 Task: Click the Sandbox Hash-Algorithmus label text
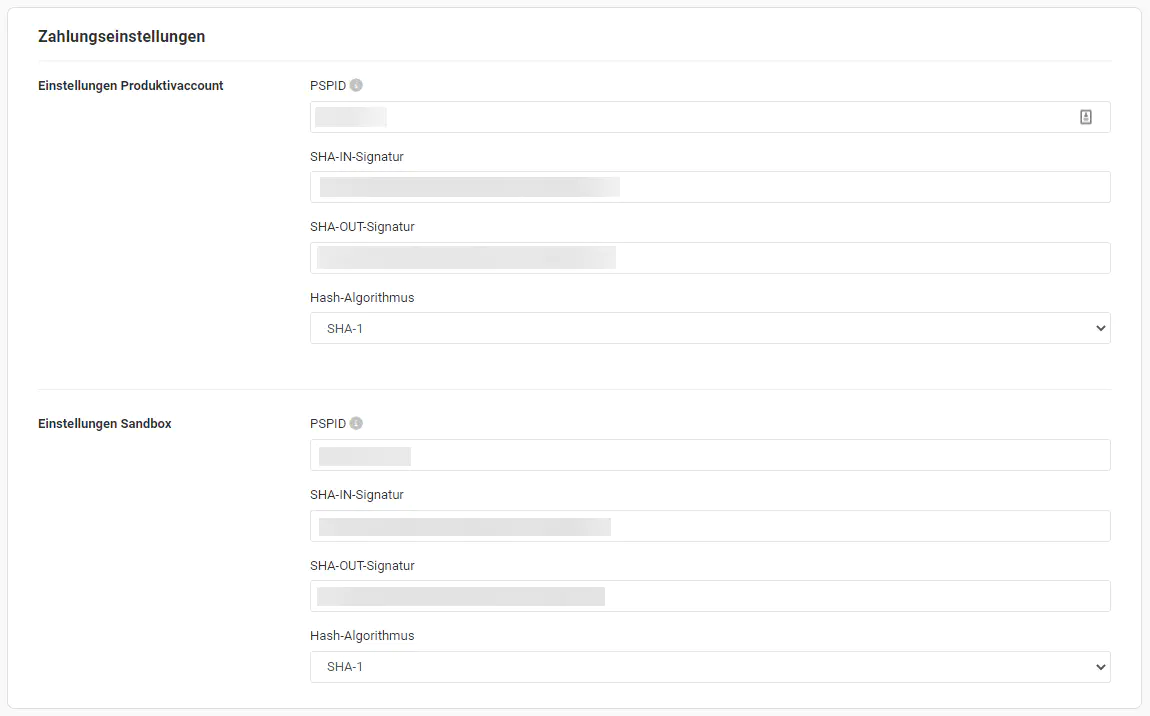tap(362, 636)
